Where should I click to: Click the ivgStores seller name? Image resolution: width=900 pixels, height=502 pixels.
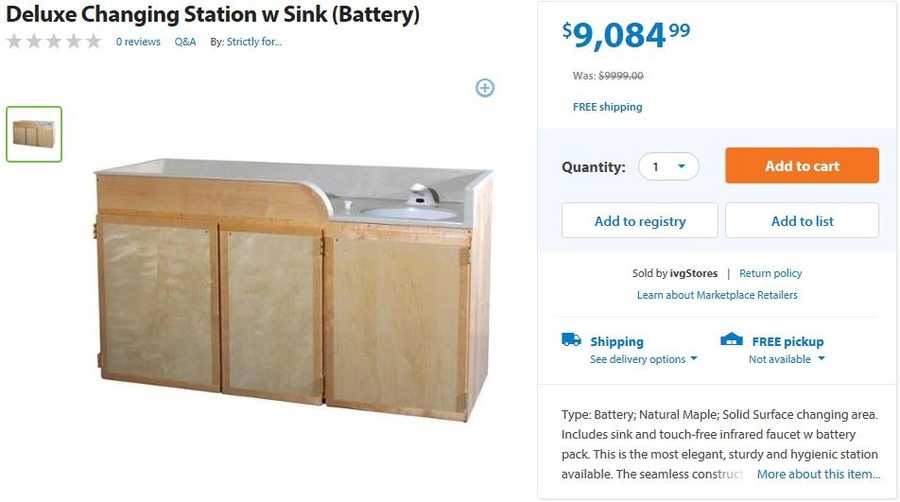tap(694, 273)
